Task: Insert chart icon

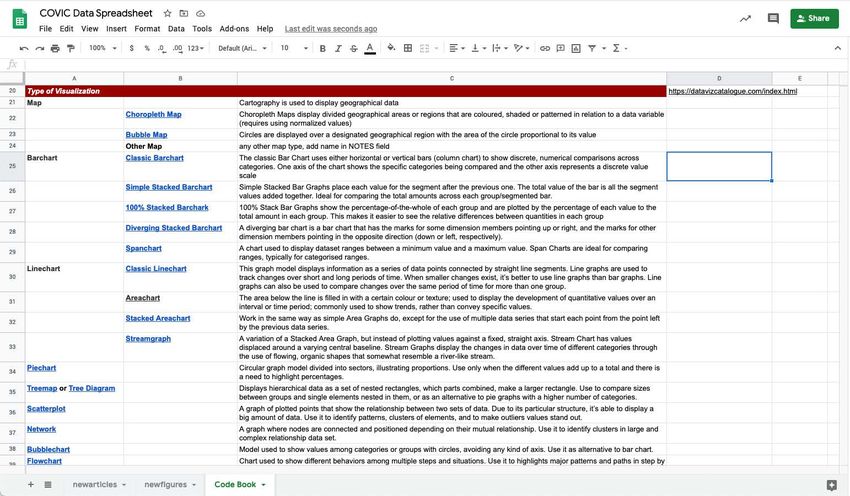Action: [x=576, y=48]
